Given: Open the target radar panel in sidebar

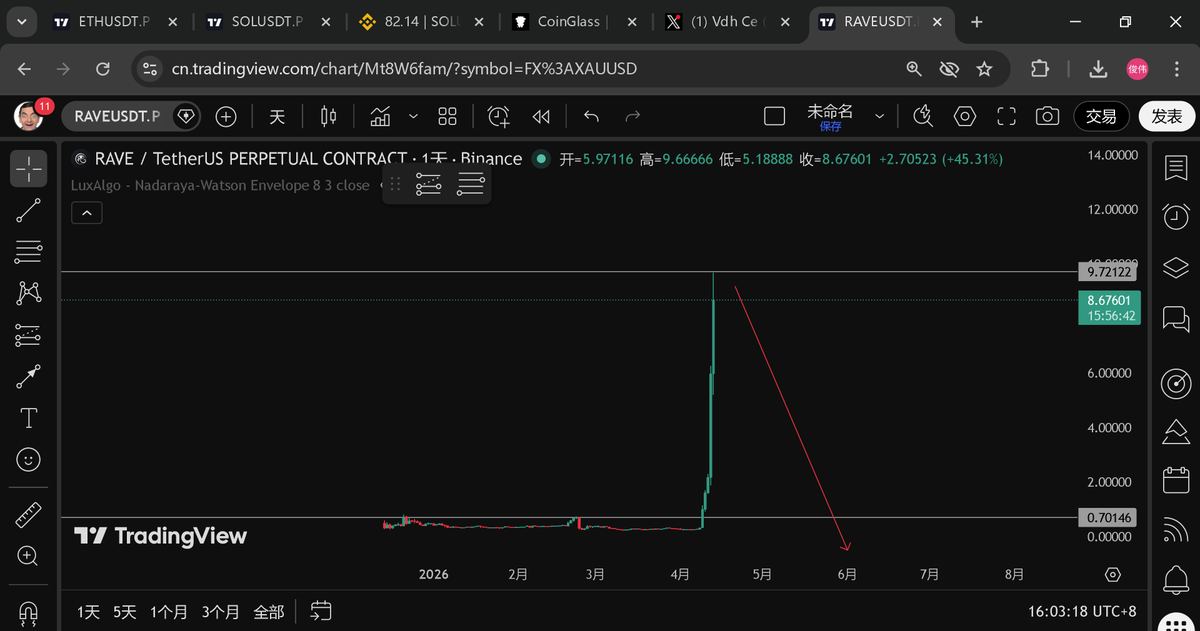Looking at the screenshot, I should [x=1176, y=383].
